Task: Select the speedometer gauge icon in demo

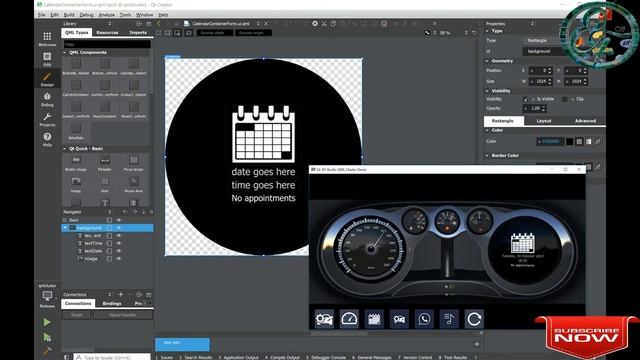Action: tap(349, 319)
